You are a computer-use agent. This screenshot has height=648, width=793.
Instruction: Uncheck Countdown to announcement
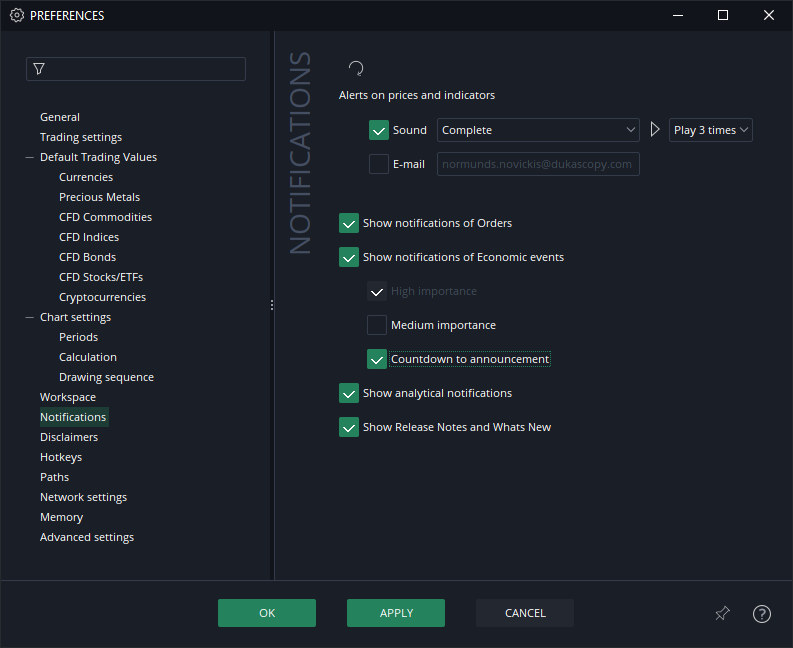(377, 359)
